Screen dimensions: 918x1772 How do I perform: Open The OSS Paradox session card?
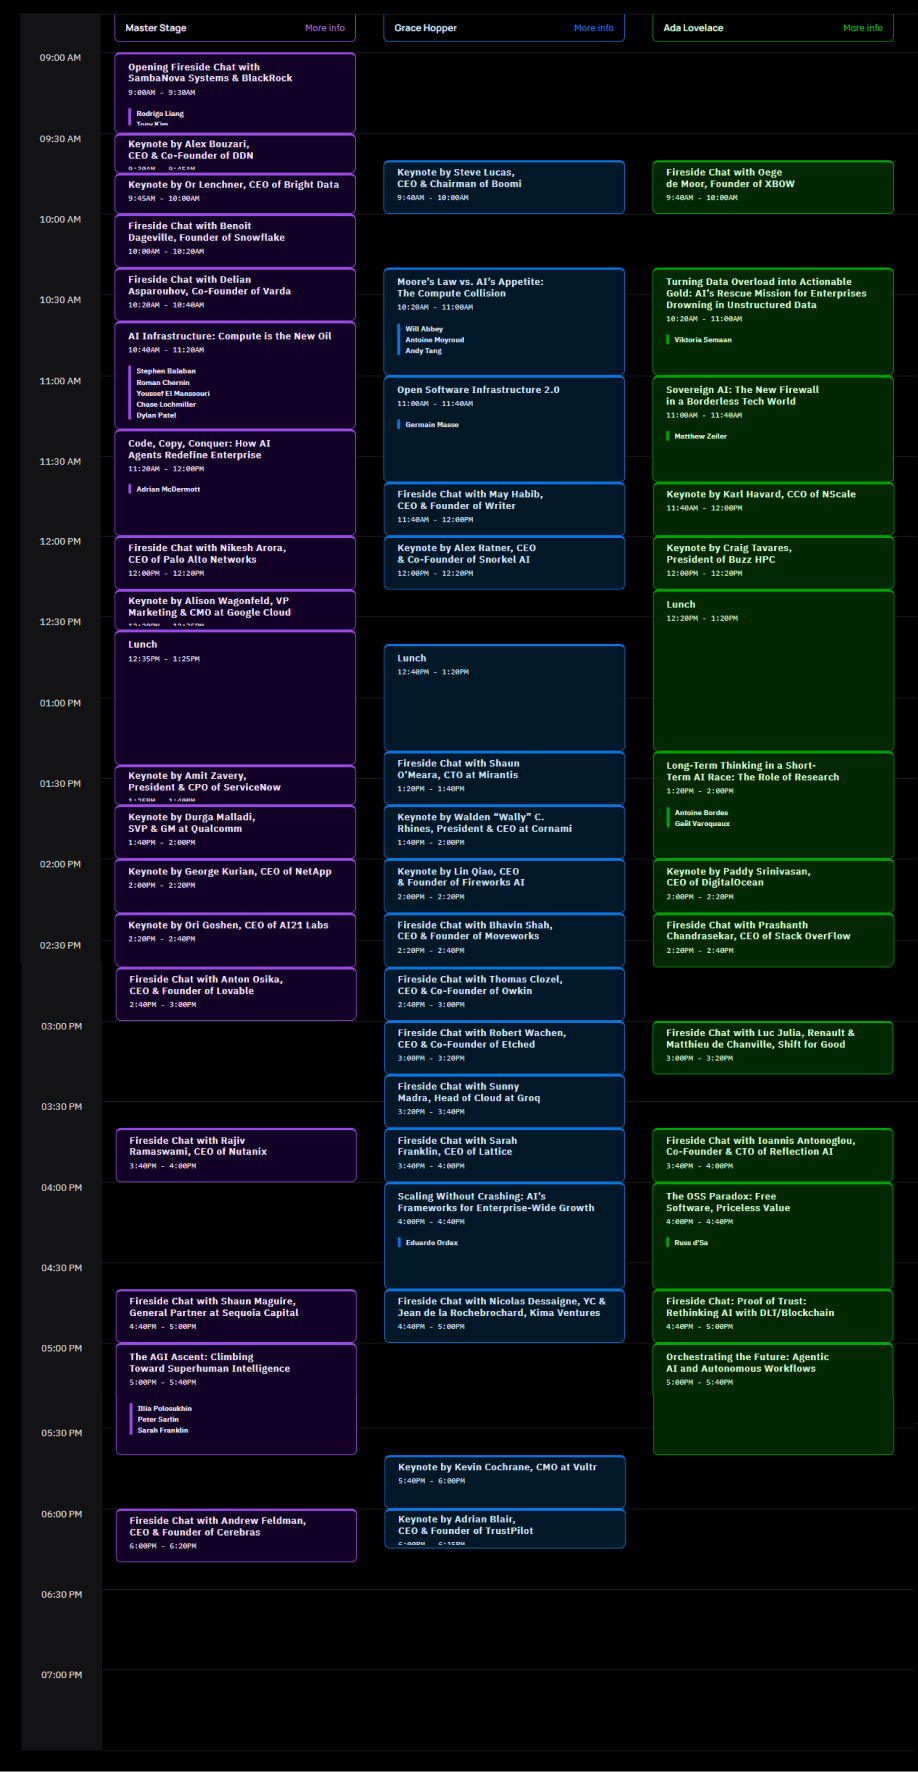[x=773, y=1236]
